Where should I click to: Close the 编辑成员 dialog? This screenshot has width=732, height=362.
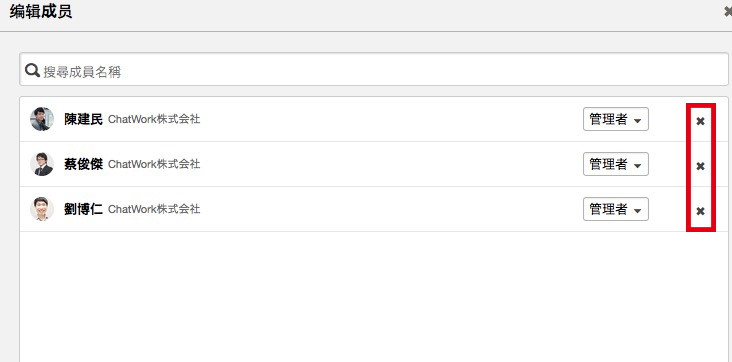point(727,13)
